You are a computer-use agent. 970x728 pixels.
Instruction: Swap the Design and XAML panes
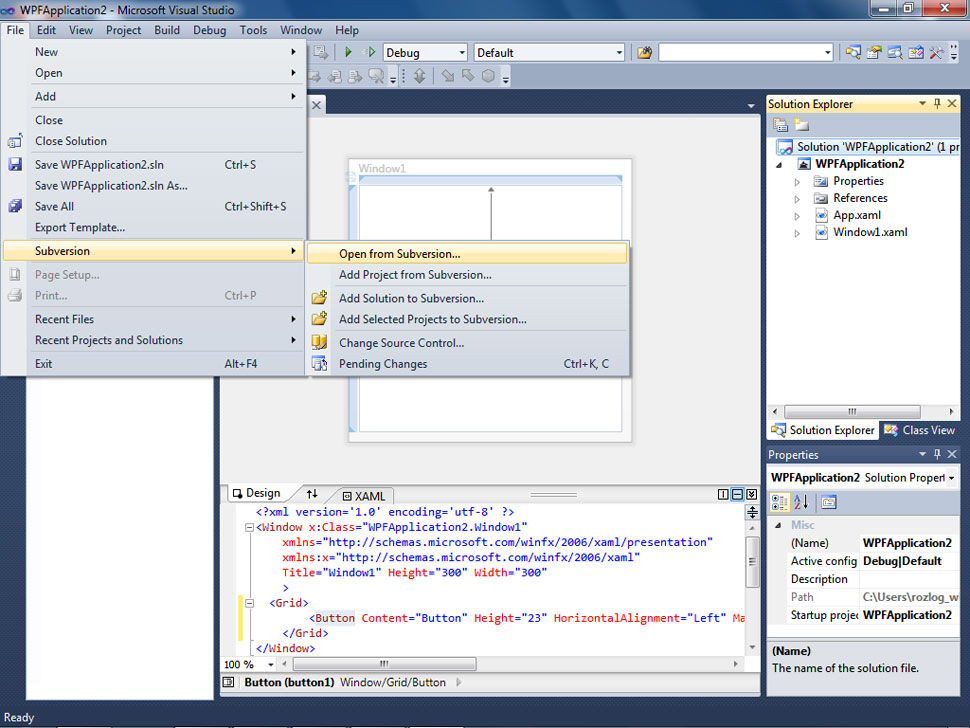click(x=312, y=494)
